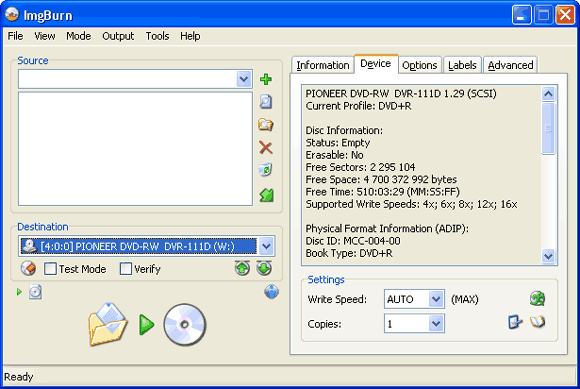The image size is (580, 389).
Task: Click the device info scrollbar down arrow
Action: point(548,256)
